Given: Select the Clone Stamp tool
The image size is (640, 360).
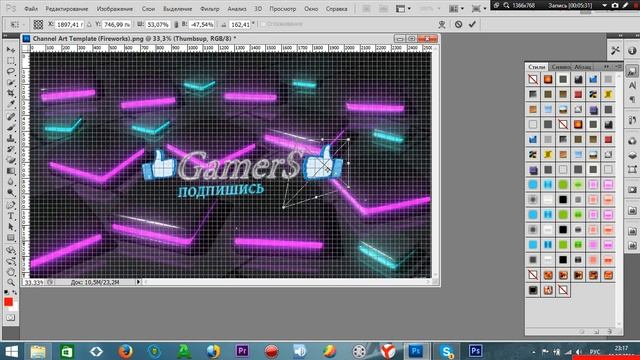Looking at the screenshot, I should click(x=11, y=139).
